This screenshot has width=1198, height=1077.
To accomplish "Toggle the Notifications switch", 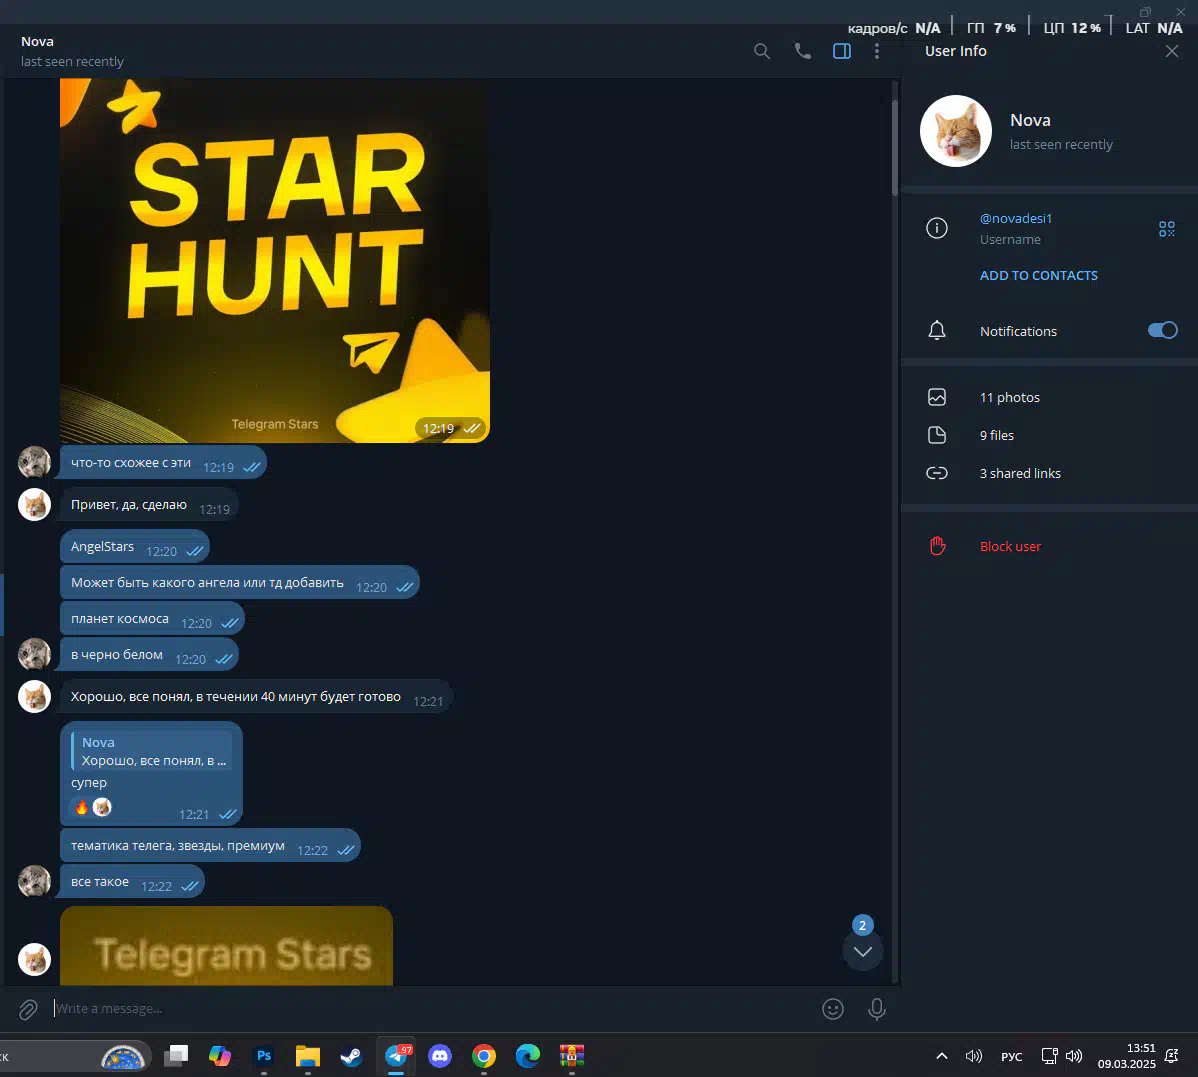I will (1162, 330).
